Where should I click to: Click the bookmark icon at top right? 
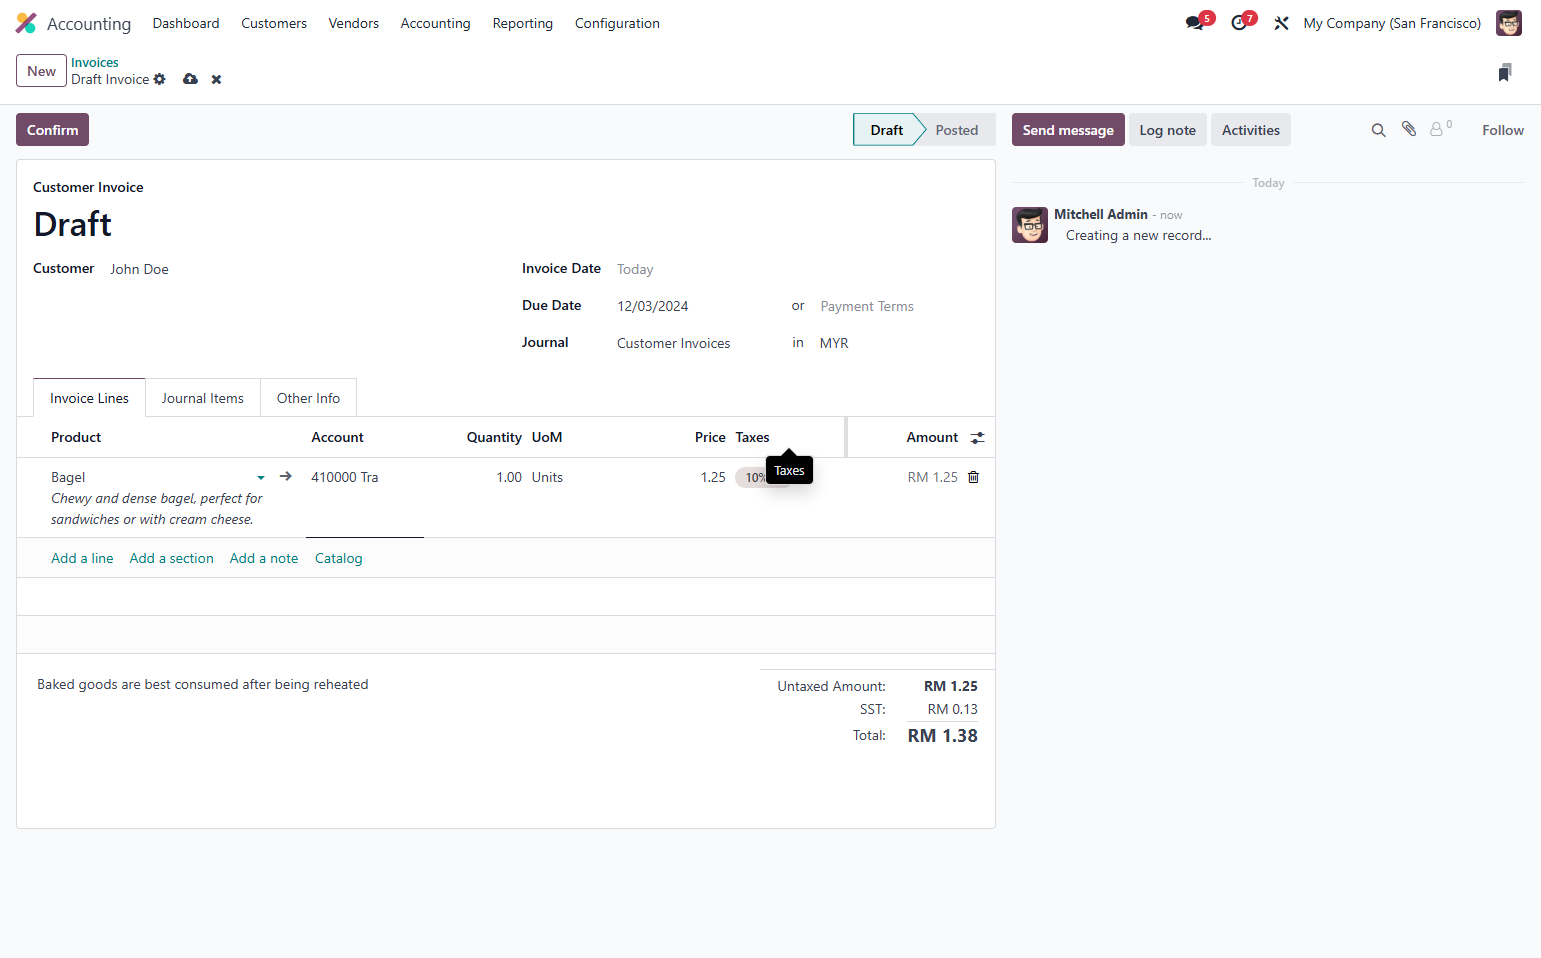click(x=1505, y=72)
